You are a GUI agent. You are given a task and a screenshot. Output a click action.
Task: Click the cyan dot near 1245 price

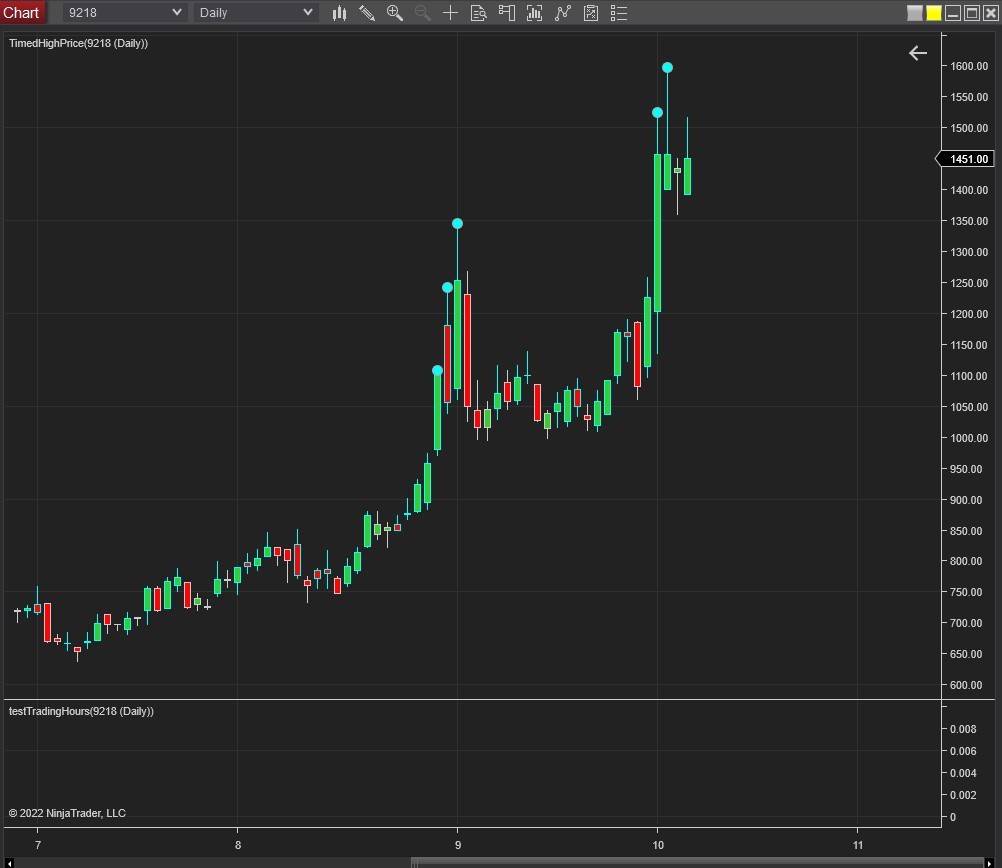(447, 288)
